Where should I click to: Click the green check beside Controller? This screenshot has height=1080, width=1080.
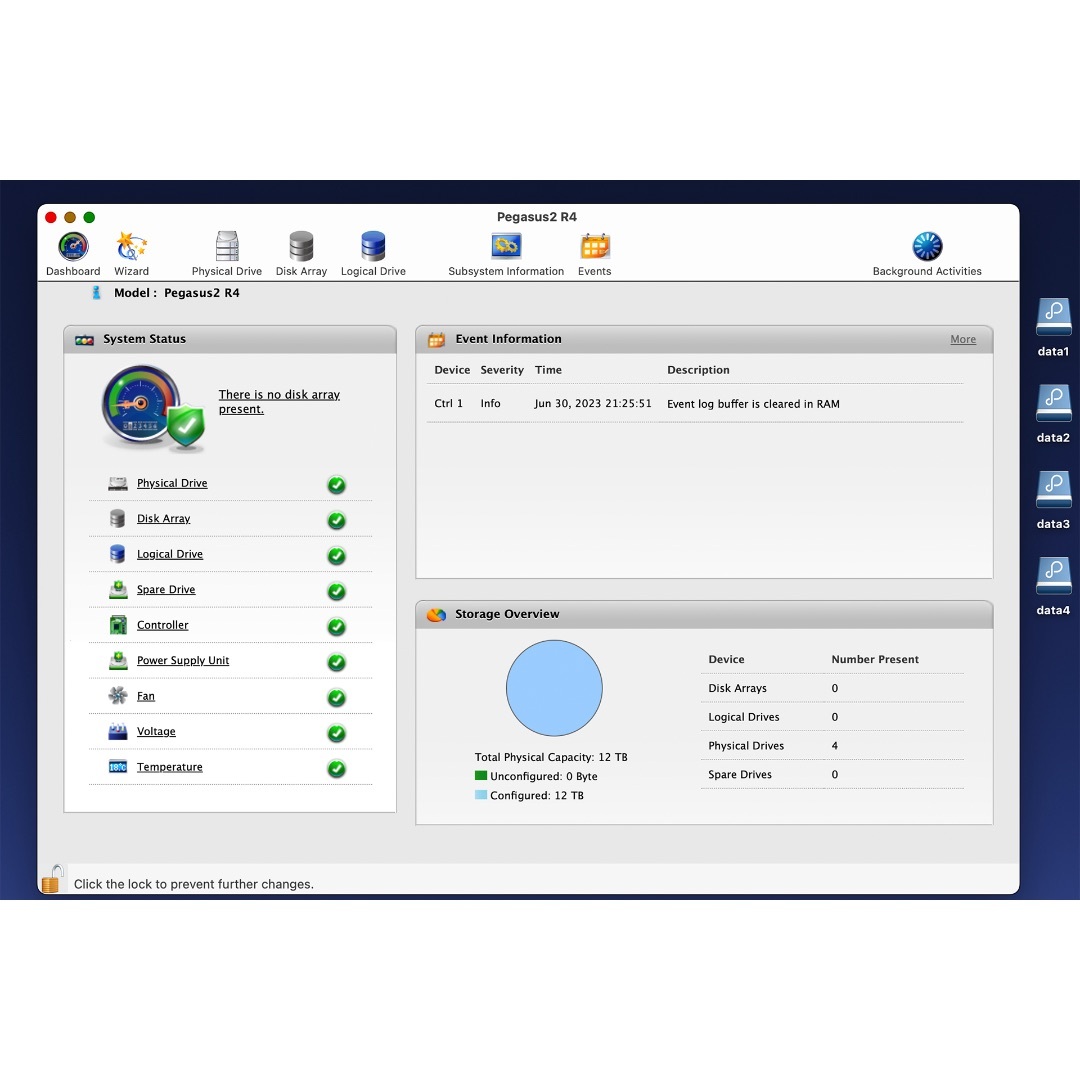coord(336,627)
